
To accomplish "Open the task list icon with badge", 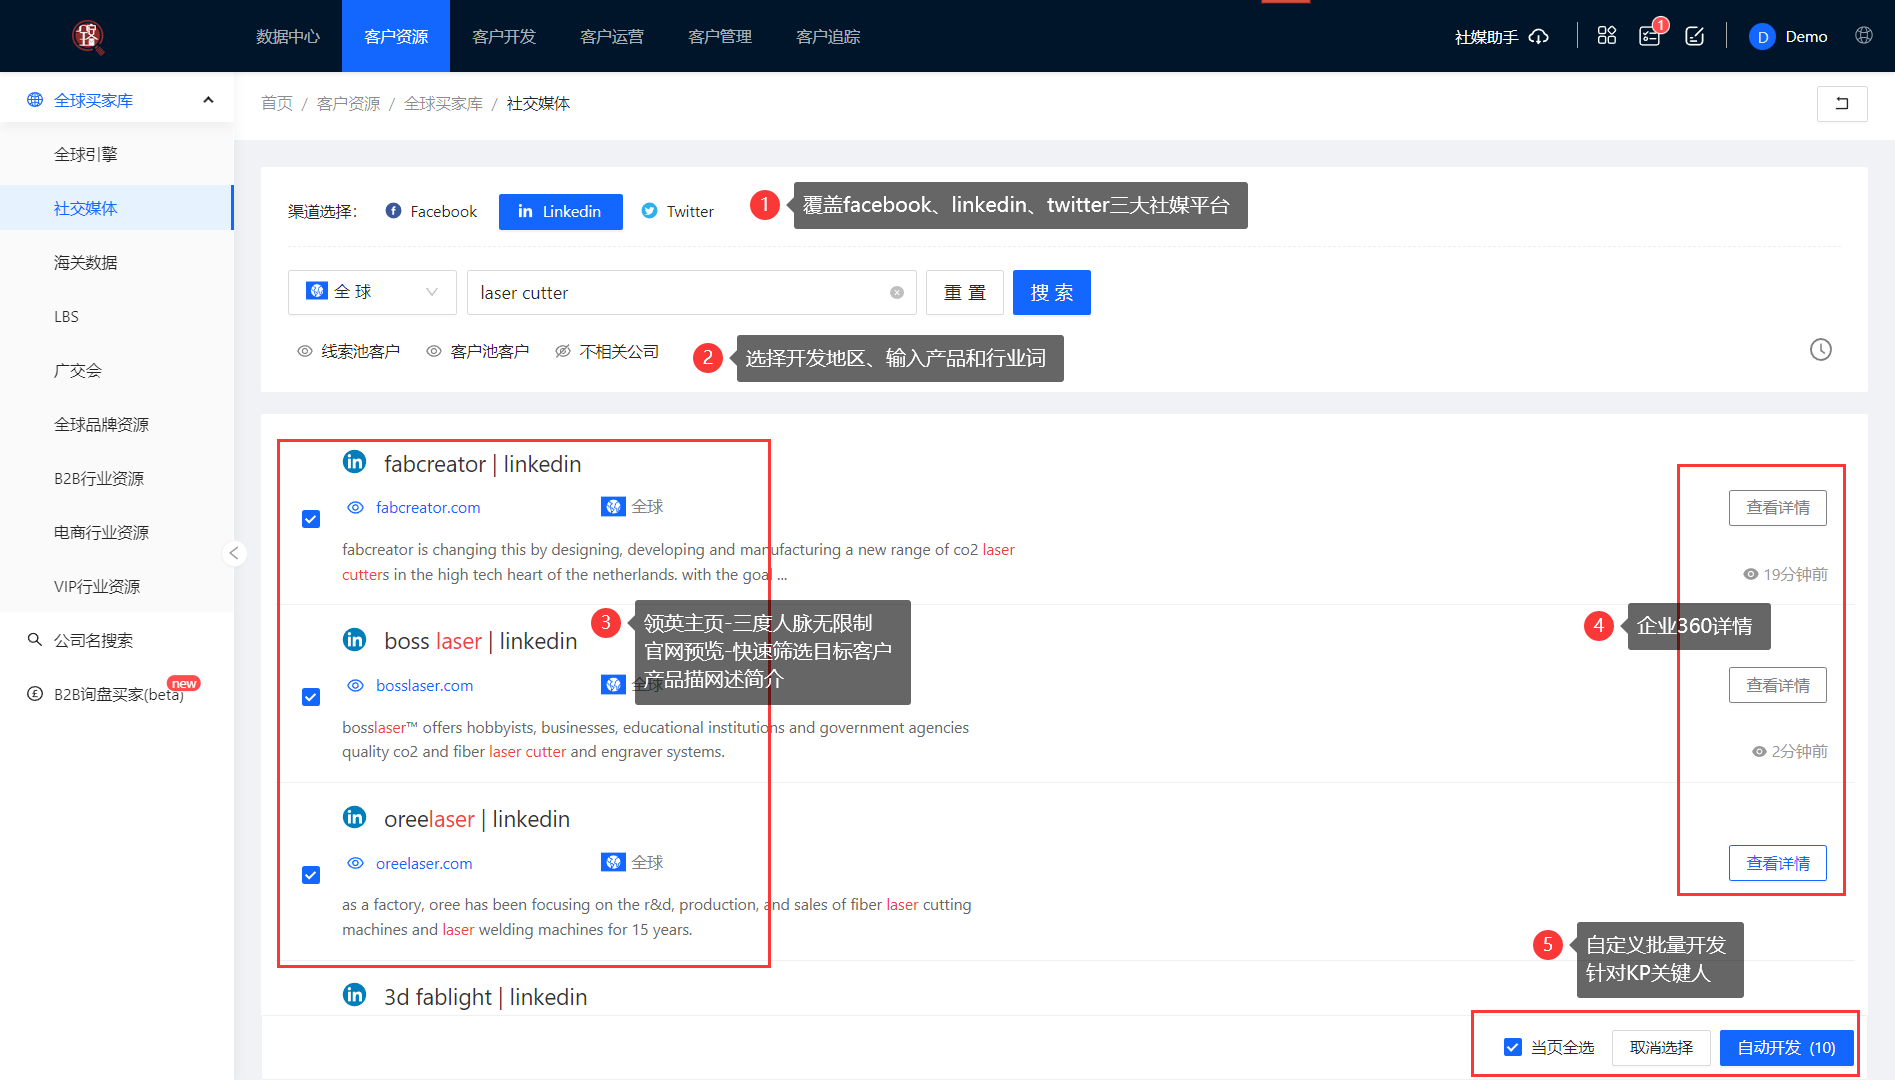I will (1650, 36).
